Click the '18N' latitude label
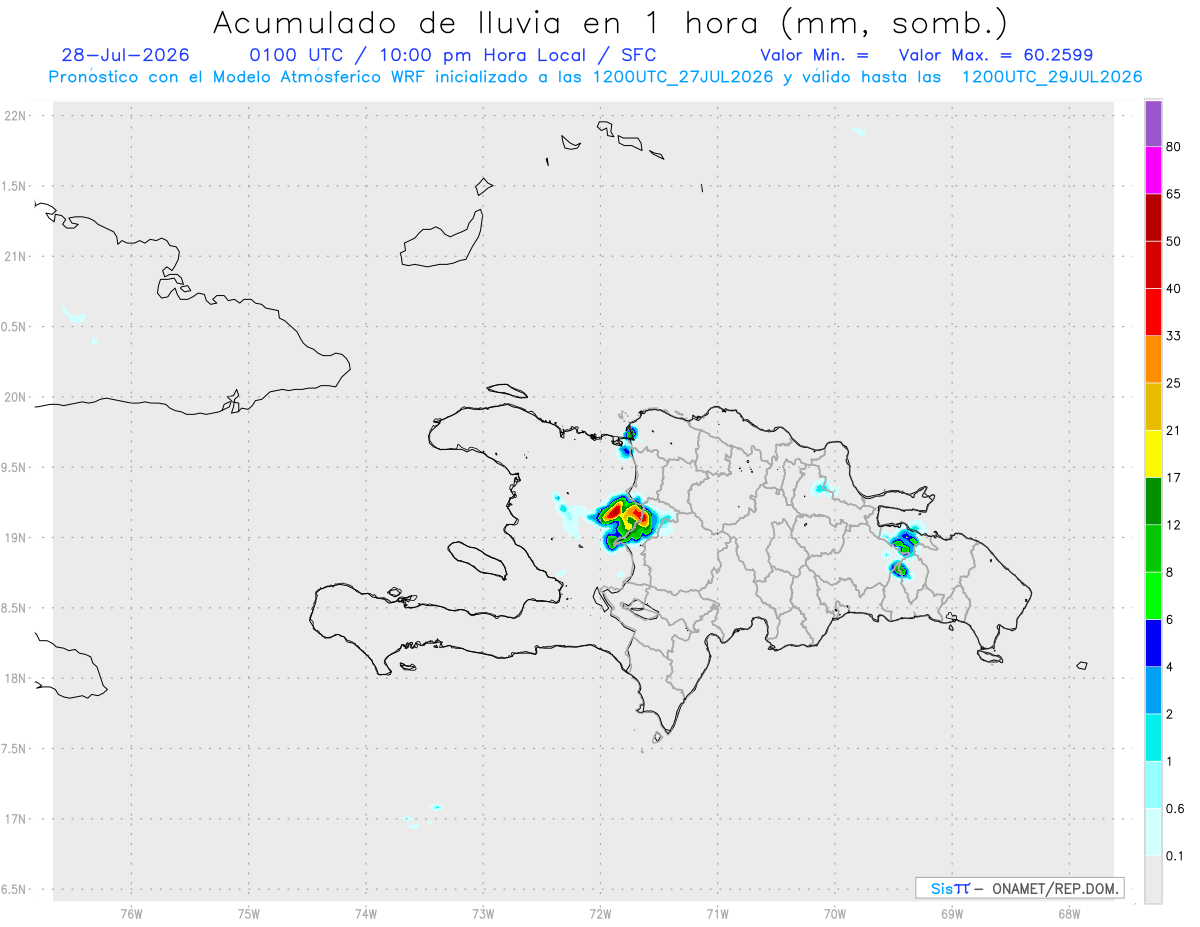The height and width of the screenshot is (927, 1200). [16, 678]
